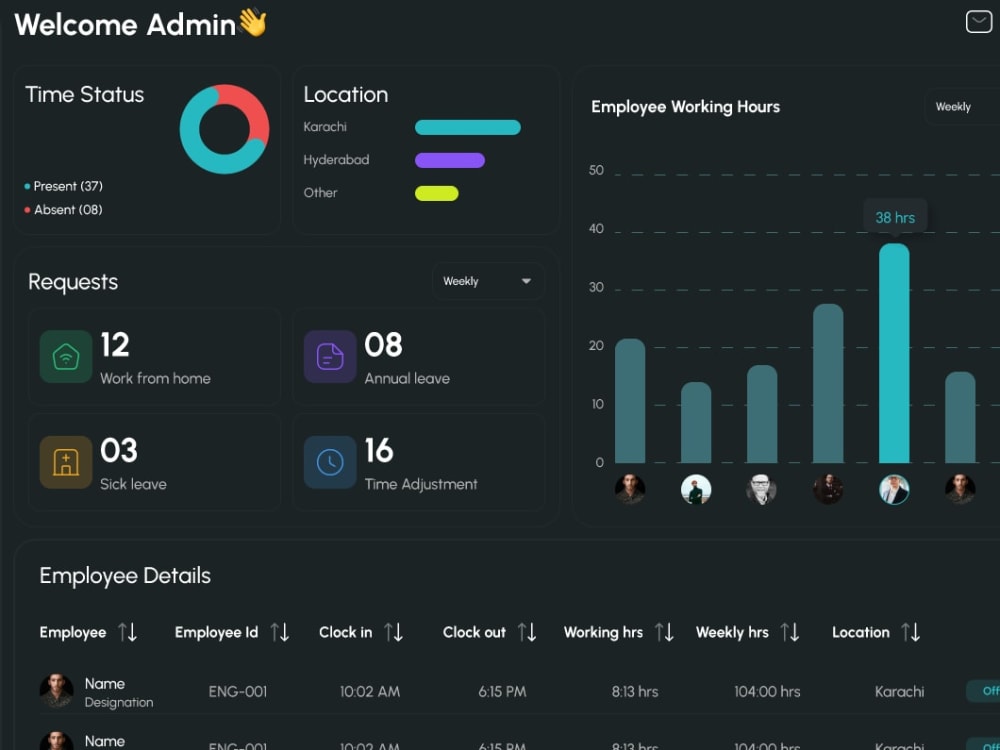The height and width of the screenshot is (750, 1000).
Task: Click the Employee Id column header
Action: (x=216, y=632)
